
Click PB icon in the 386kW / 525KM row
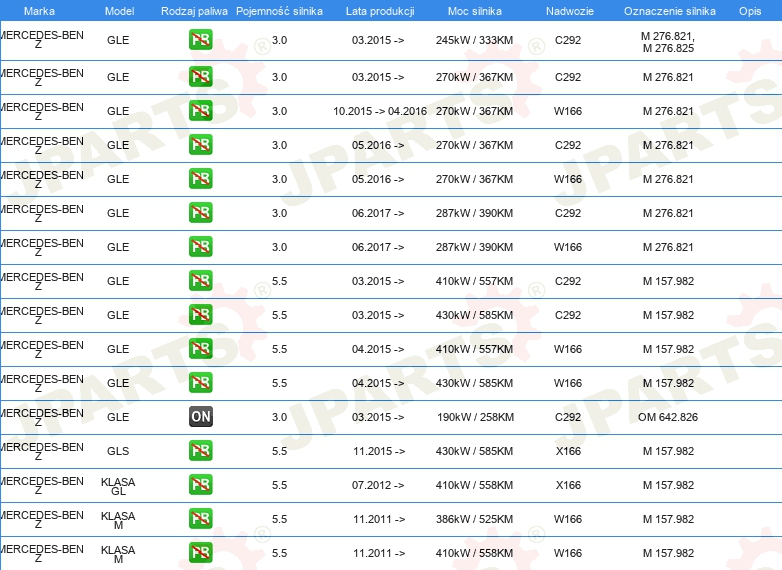coord(201,519)
